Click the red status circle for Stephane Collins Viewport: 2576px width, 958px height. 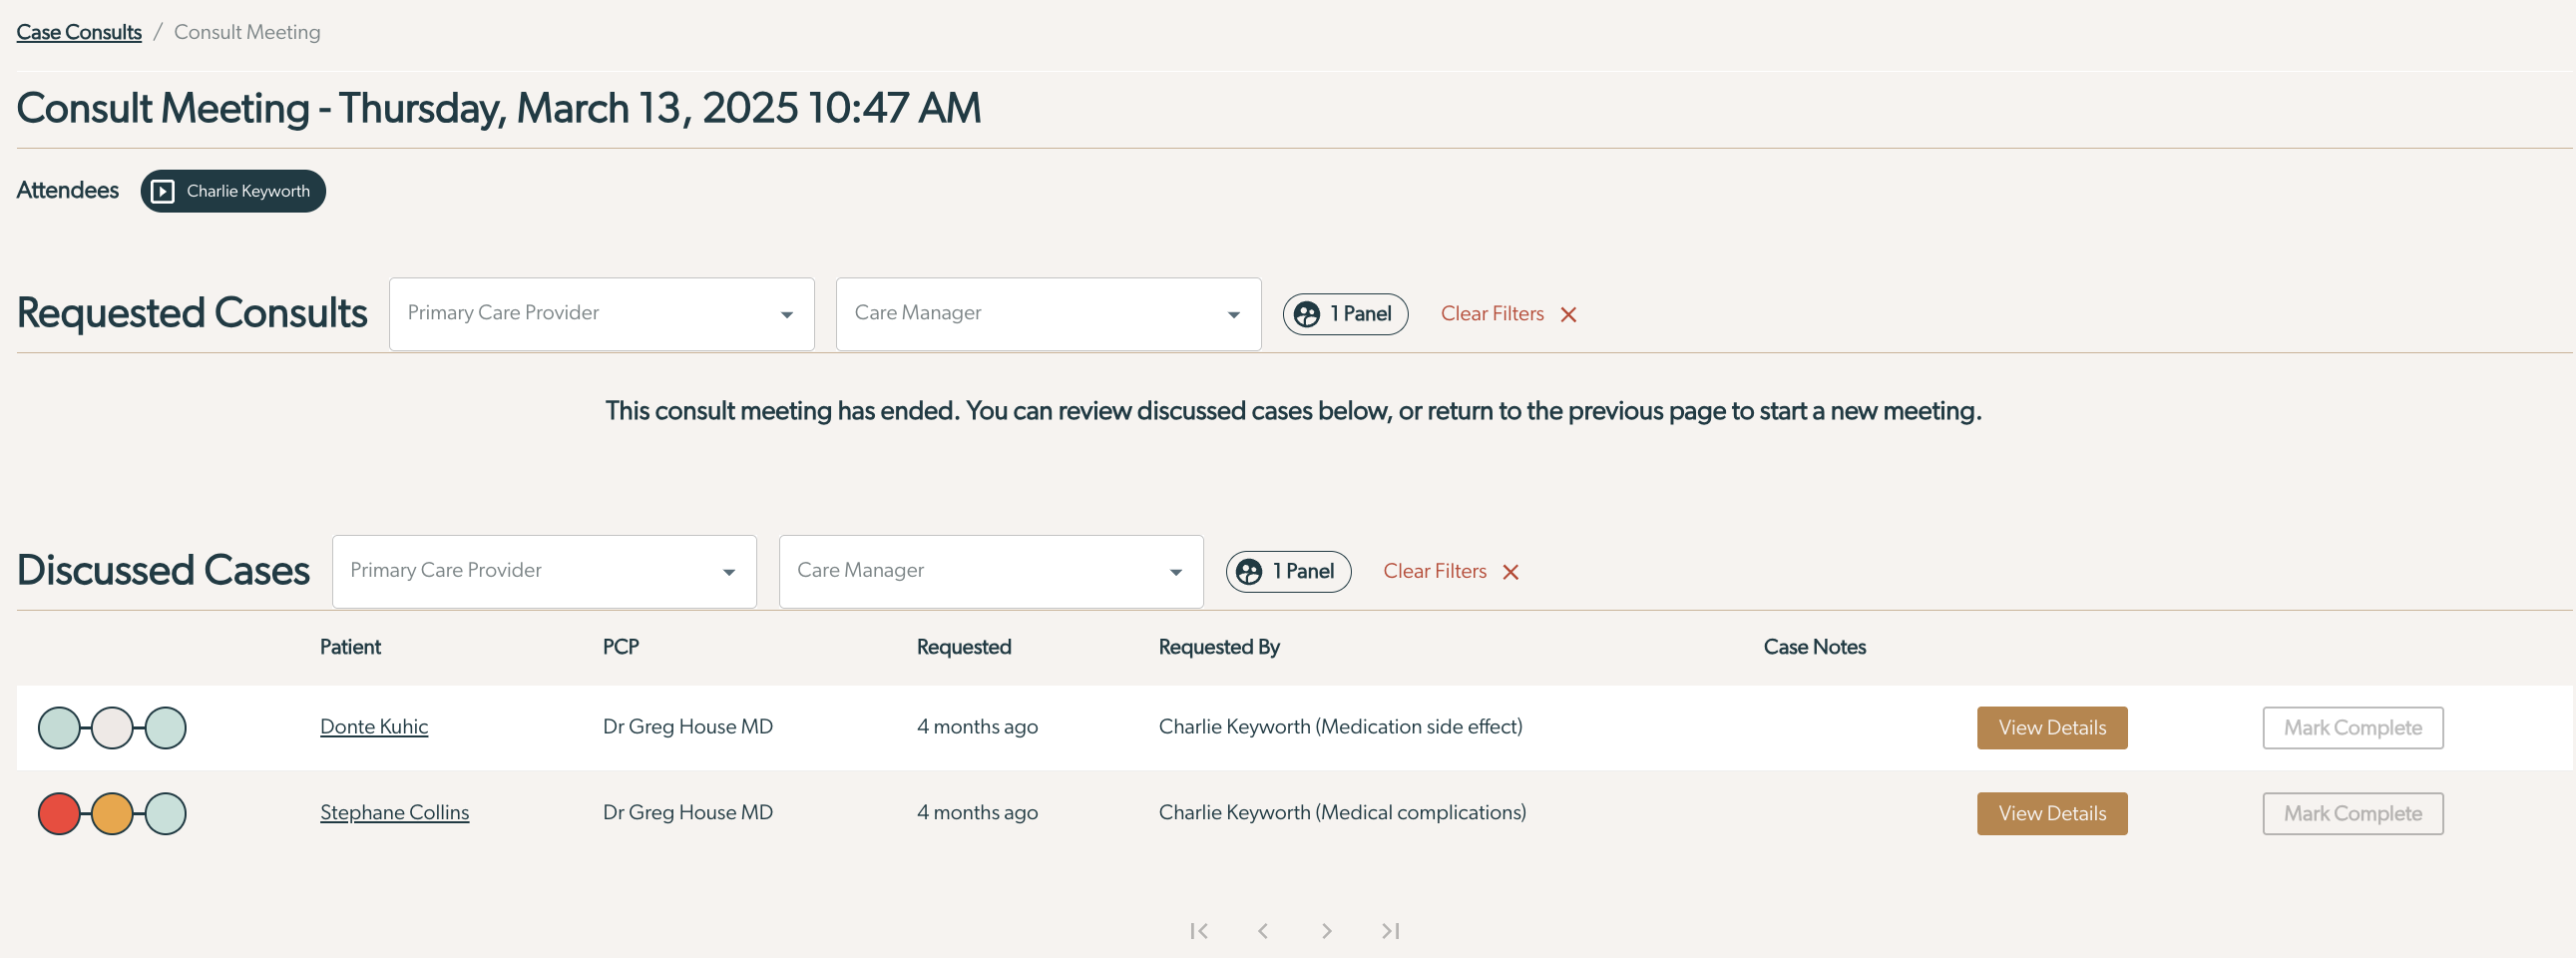click(x=59, y=814)
